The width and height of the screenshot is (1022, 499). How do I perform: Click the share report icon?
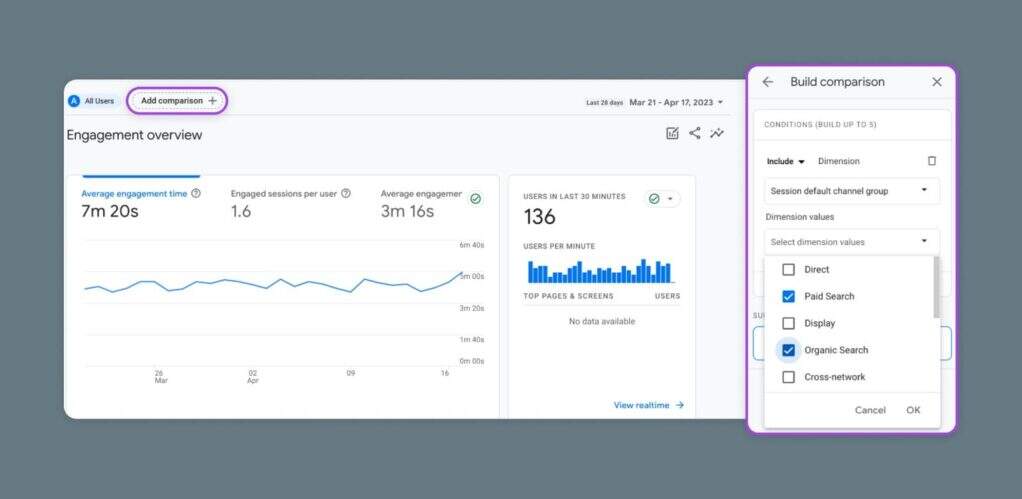[x=695, y=133]
